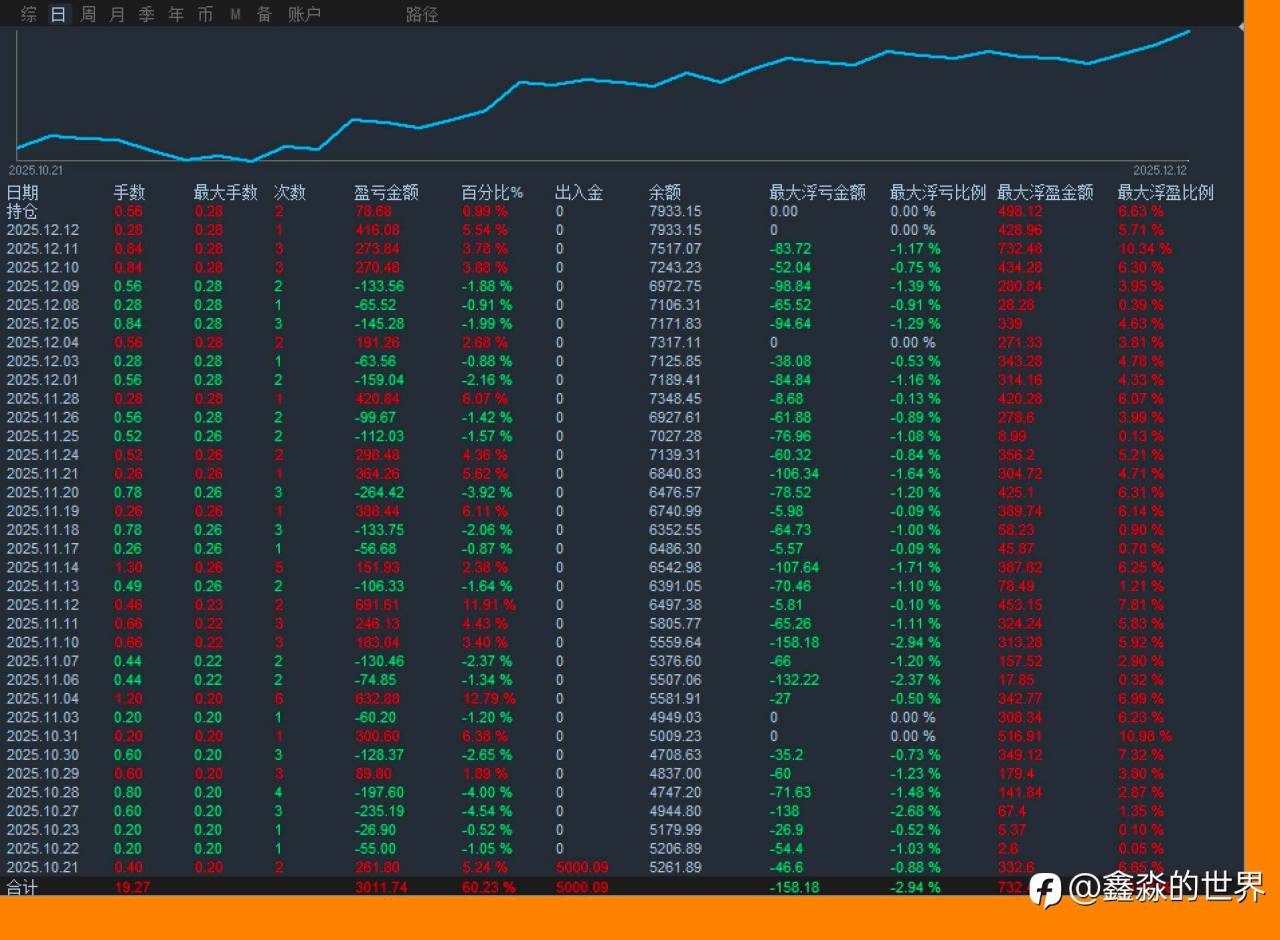Click the 2025.11.04 date cell
The height and width of the screenshot is (940, 1280).
pos(42,698)
